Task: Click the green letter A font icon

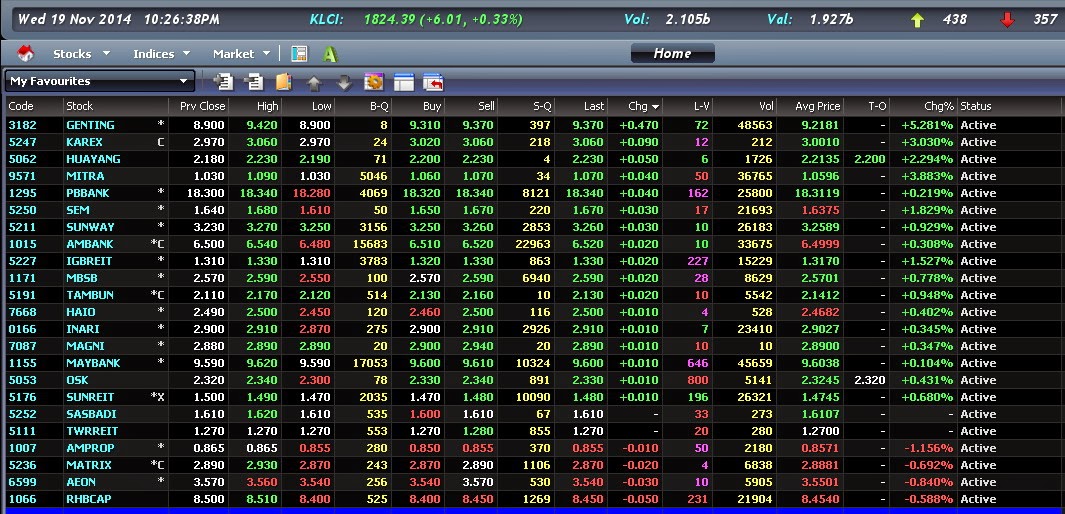Action: (x=330, y=54)
